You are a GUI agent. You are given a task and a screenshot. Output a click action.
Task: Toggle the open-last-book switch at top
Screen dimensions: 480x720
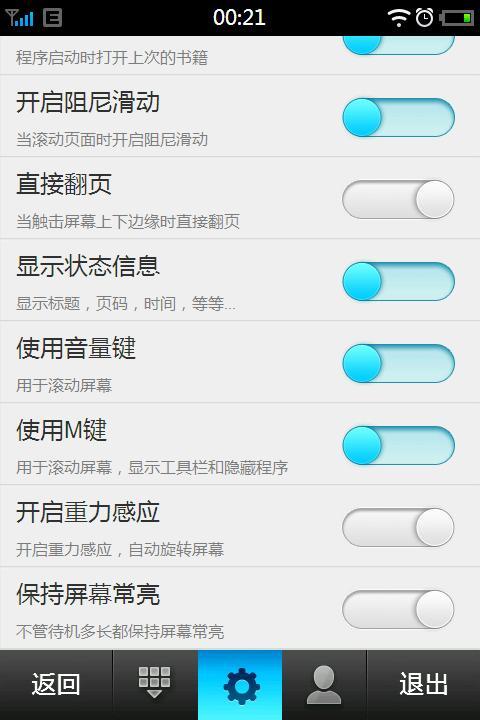tap(398, 45)
